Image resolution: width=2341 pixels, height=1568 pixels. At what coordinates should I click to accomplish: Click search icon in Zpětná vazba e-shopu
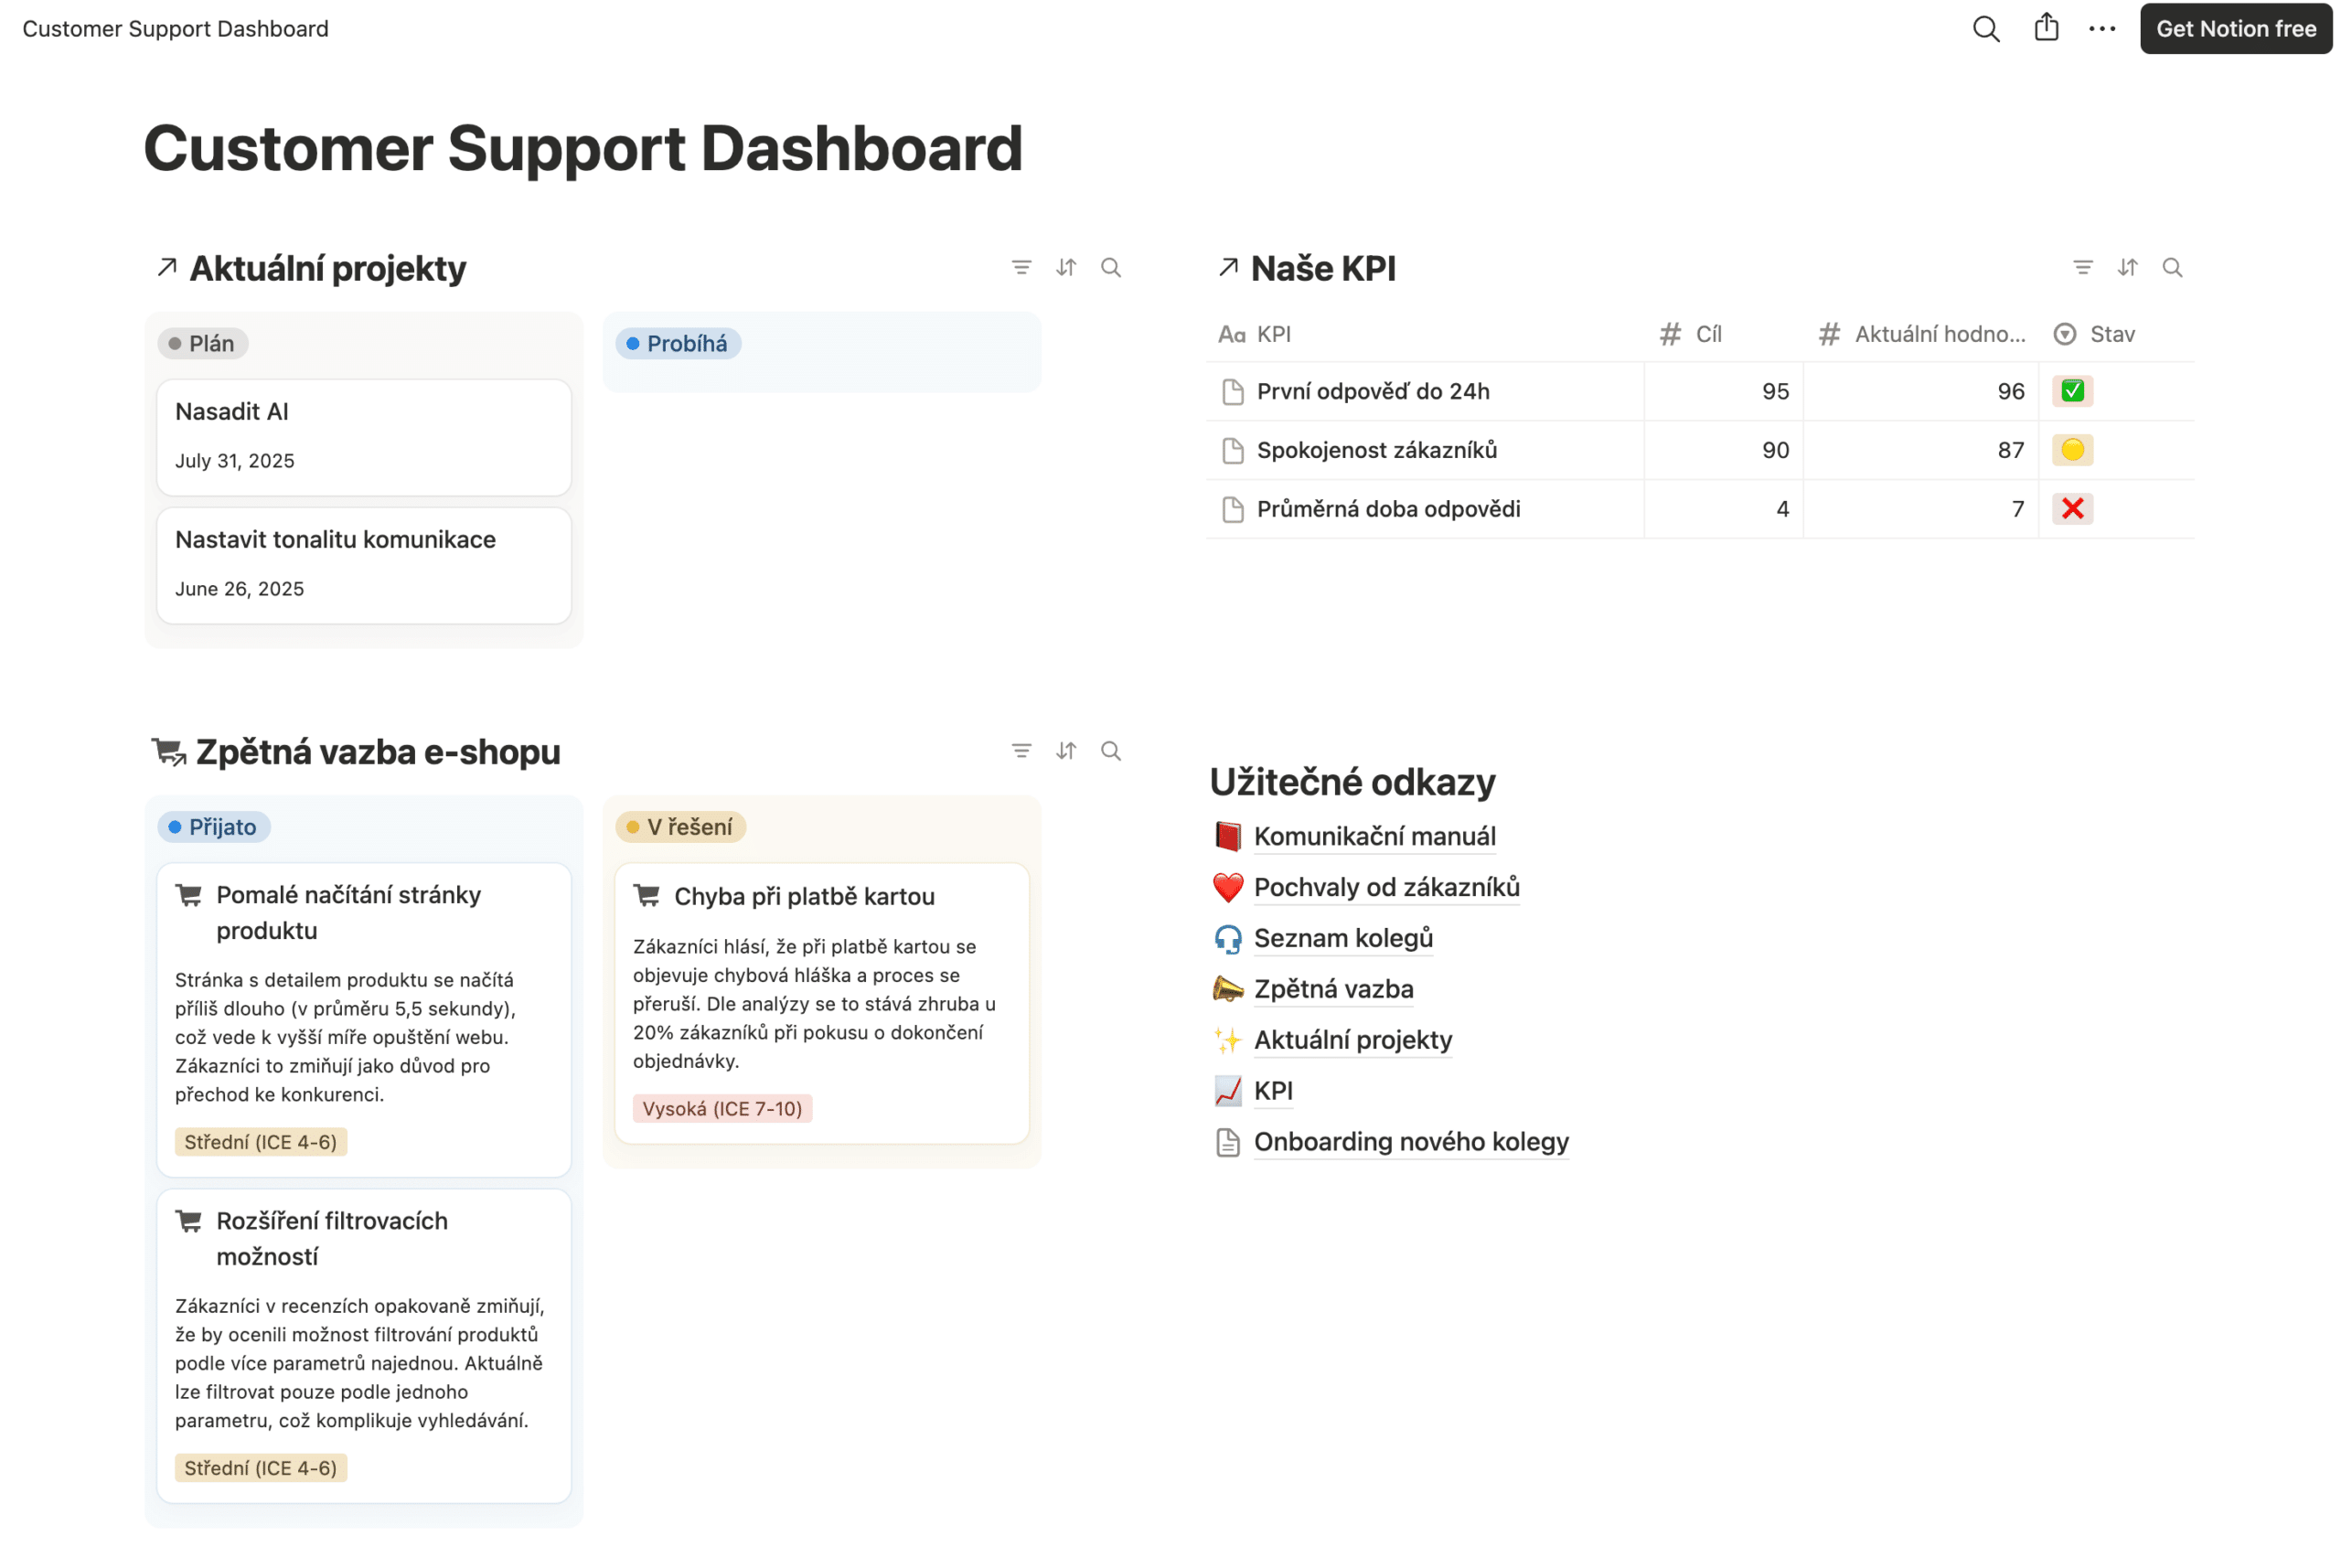(x=1111, y=751)
